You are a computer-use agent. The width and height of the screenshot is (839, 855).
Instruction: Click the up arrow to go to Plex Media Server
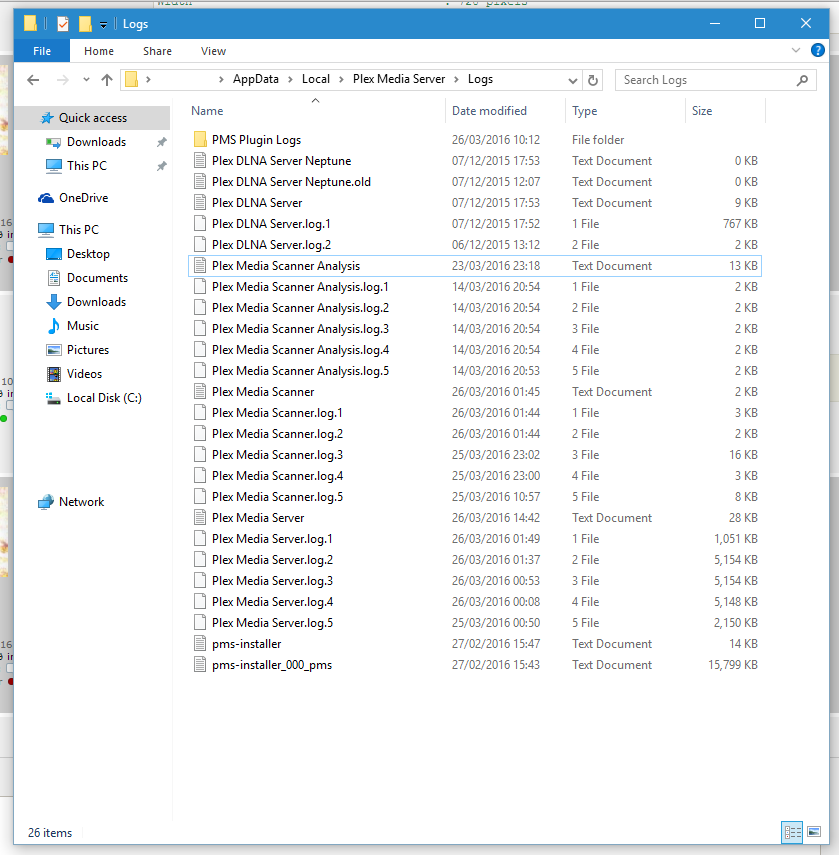[108, 79]
